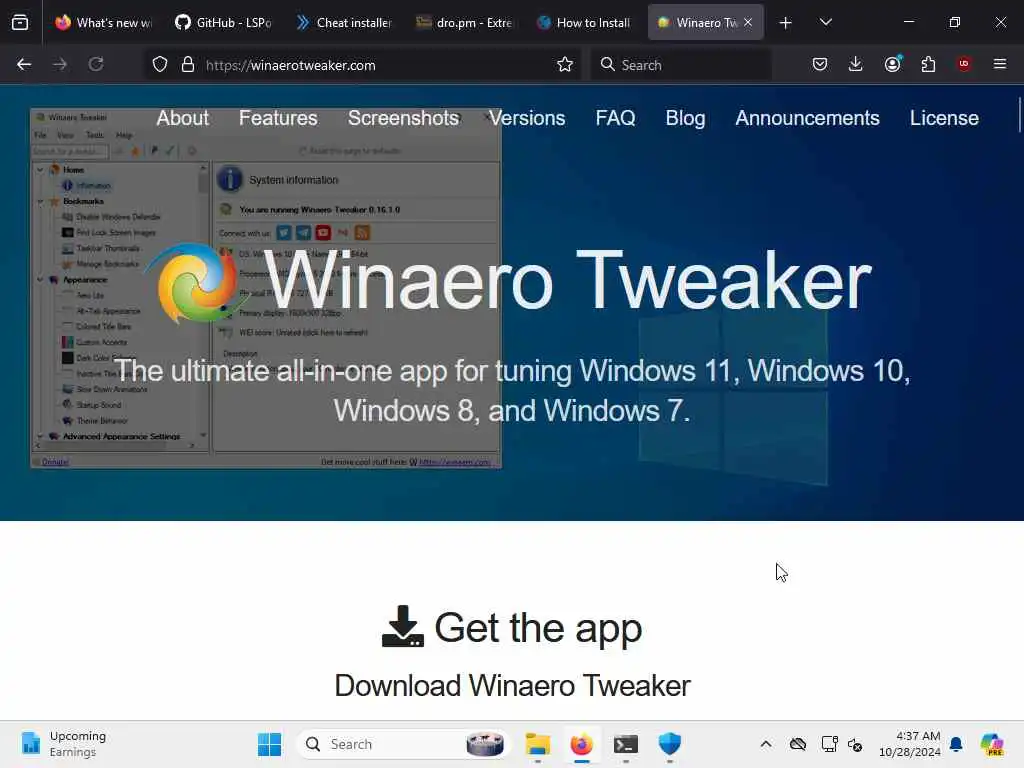Open the clock showing 4:37 AM
1024x768 pixels.
[x=910, y=744]
